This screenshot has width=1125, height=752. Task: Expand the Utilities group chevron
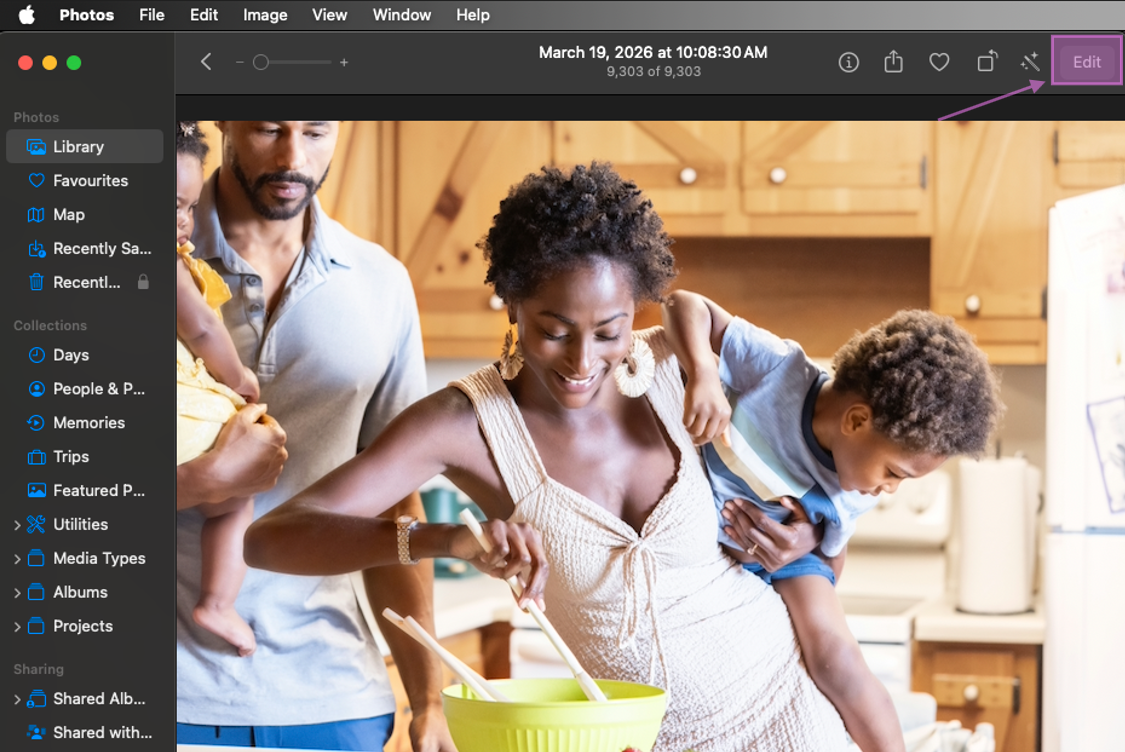[17, 525]
